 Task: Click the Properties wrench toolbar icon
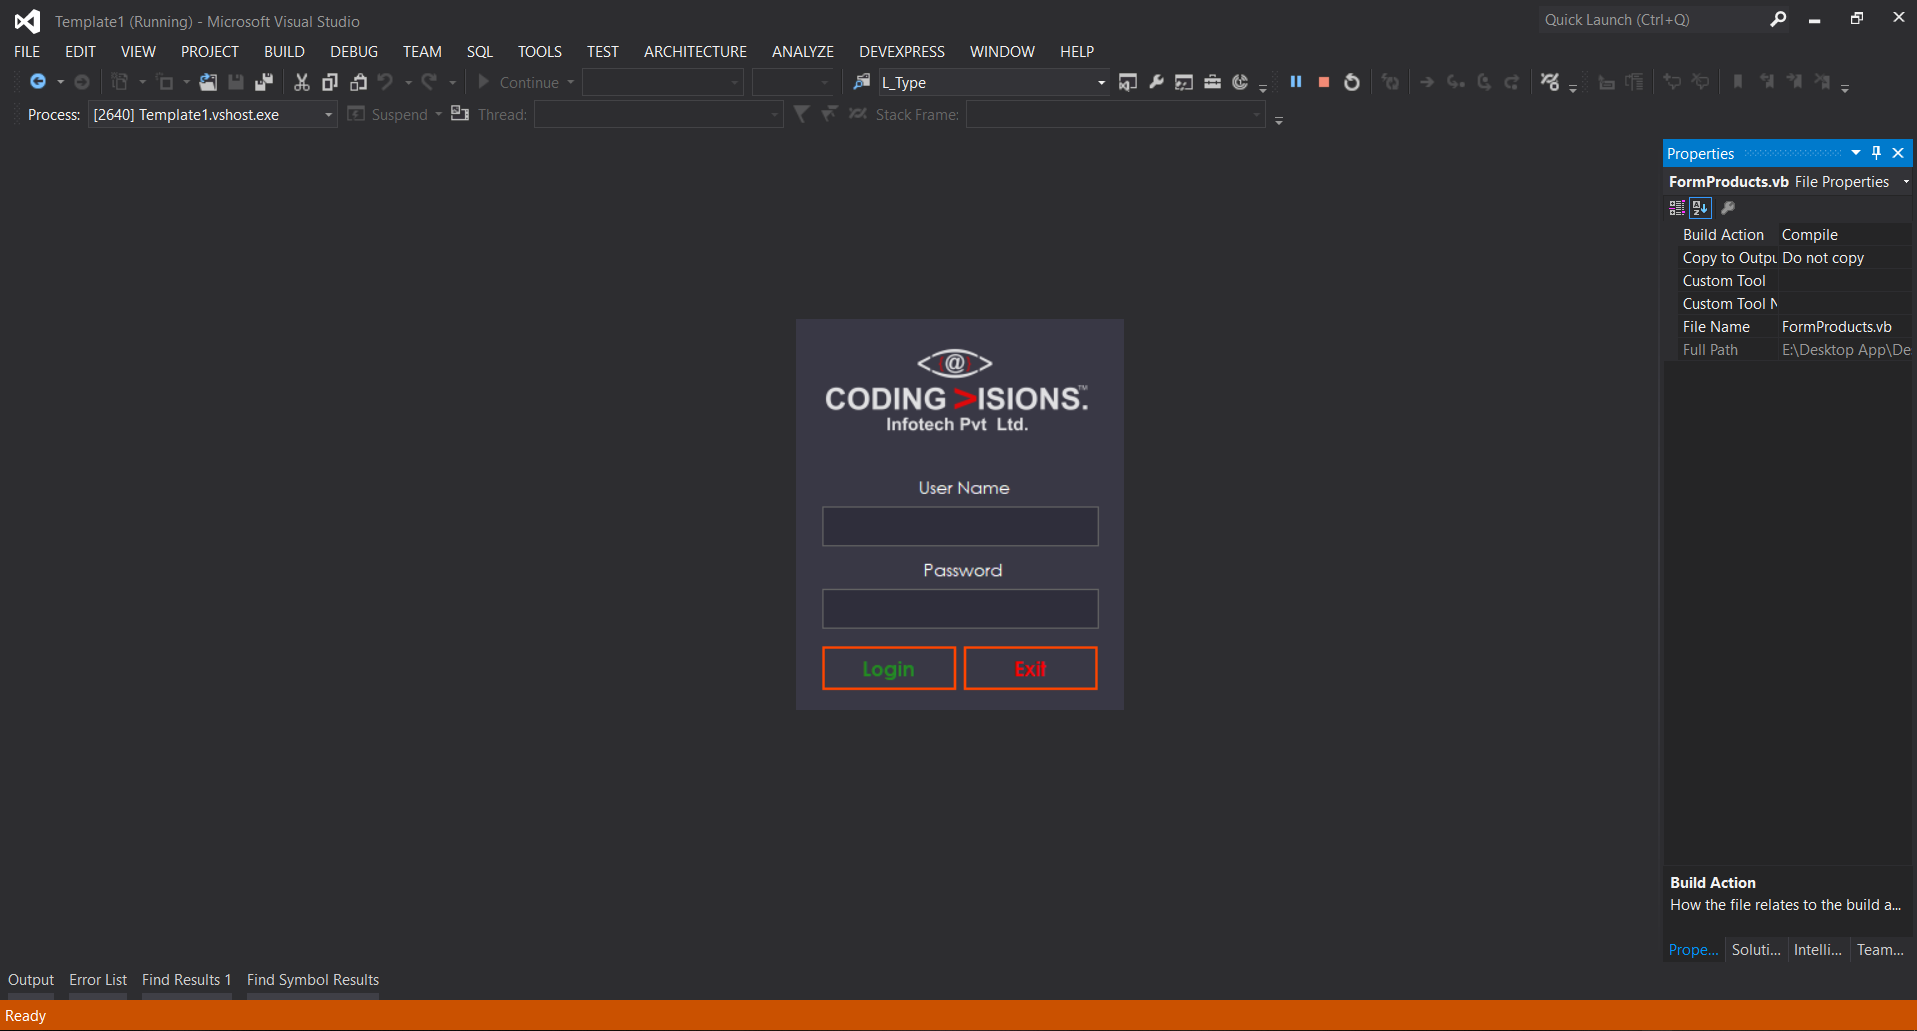pos(1156,82)
